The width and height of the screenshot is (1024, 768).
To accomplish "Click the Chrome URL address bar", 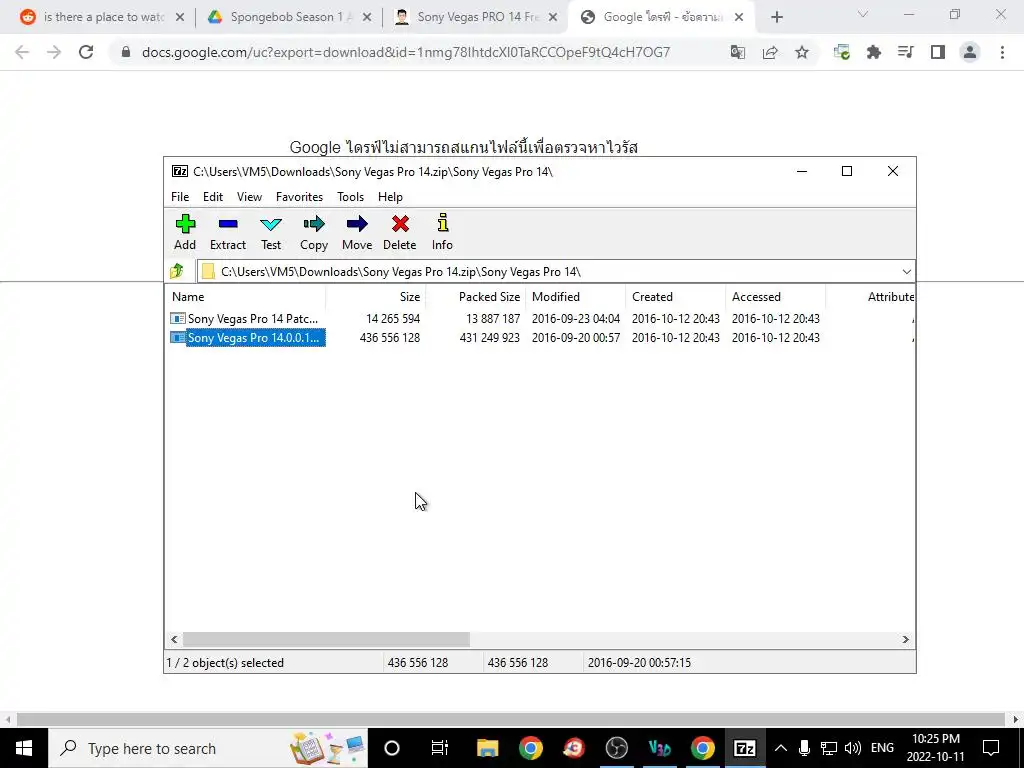I will (x=405, y=52).
